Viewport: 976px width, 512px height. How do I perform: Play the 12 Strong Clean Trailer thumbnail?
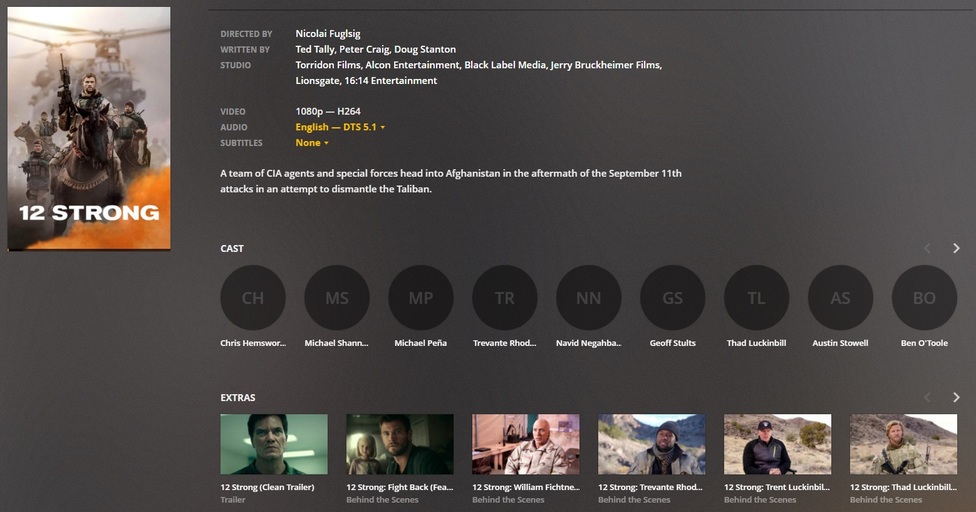click(274, 444)
